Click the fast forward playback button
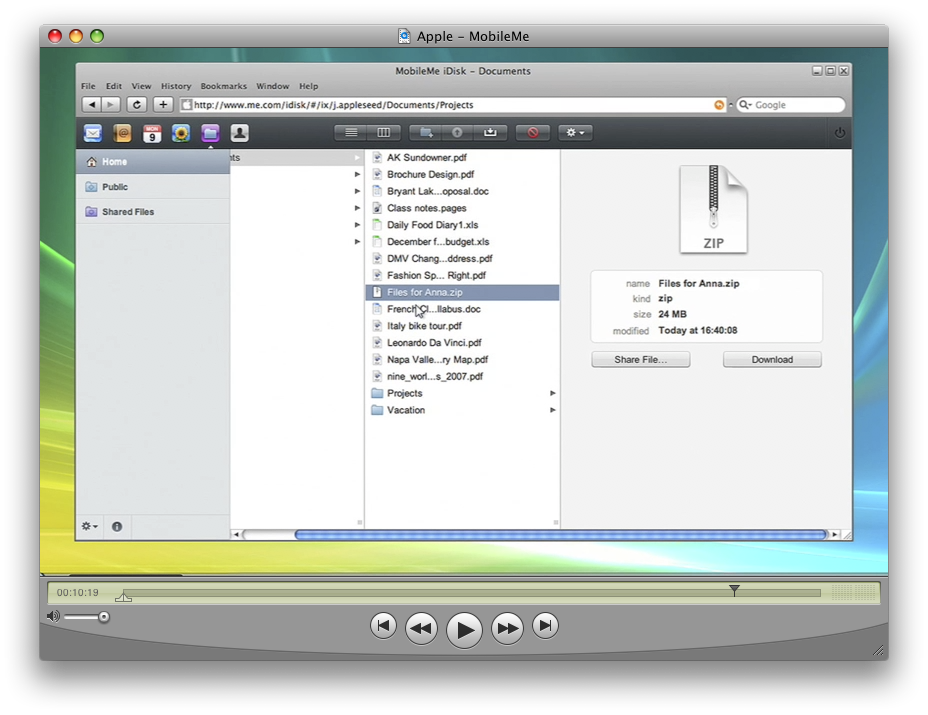Viewport: 928px width, 715px height. tap(507, 628)
